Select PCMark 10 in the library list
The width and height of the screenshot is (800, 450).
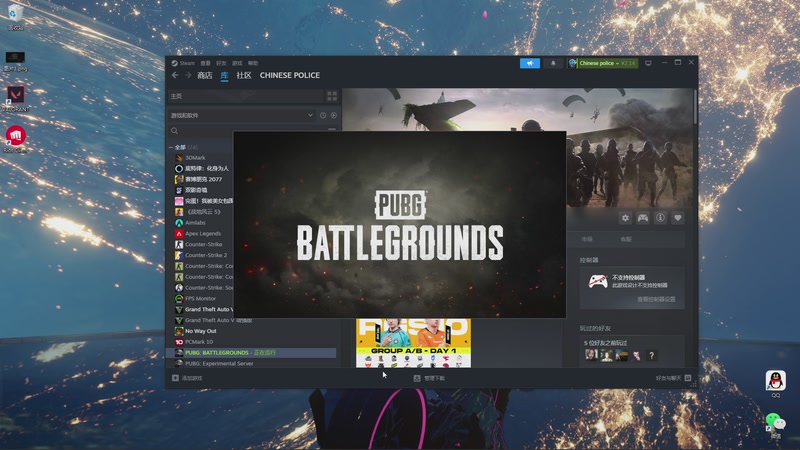coord(198,342)
